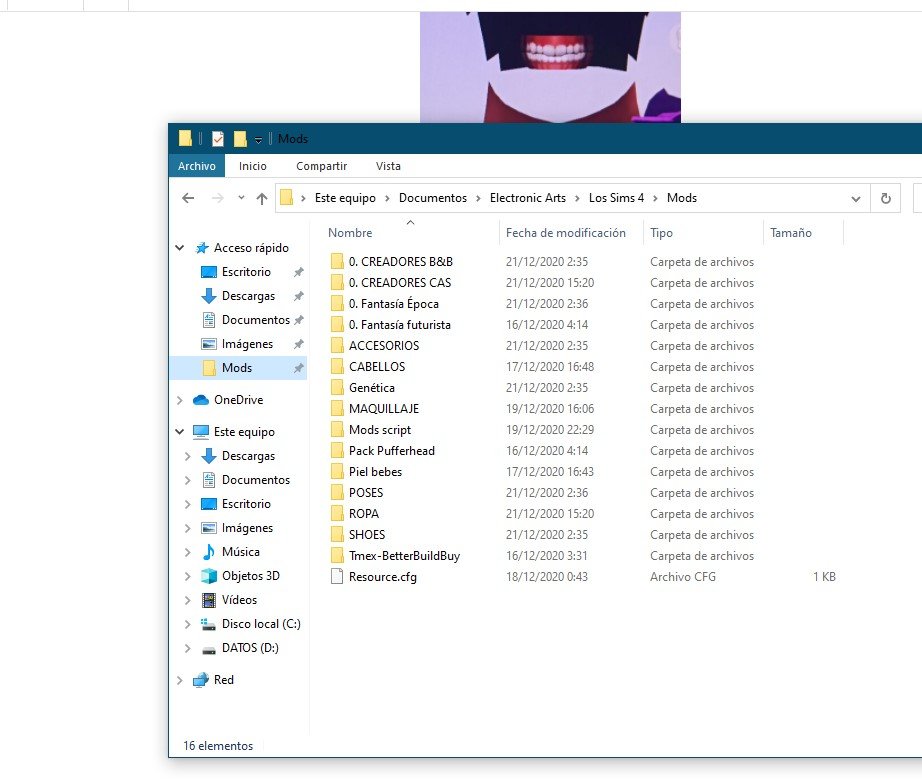This screenshot has width=922, height=782.
Task: Switch to the Vista ribbon tab
Action: 388,166
